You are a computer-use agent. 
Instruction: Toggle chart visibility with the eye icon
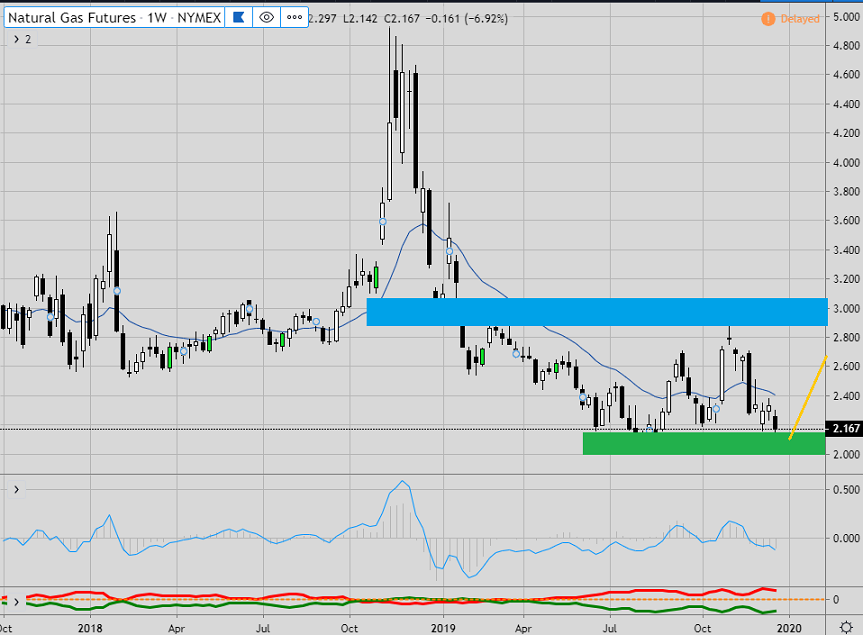point(266,18)
